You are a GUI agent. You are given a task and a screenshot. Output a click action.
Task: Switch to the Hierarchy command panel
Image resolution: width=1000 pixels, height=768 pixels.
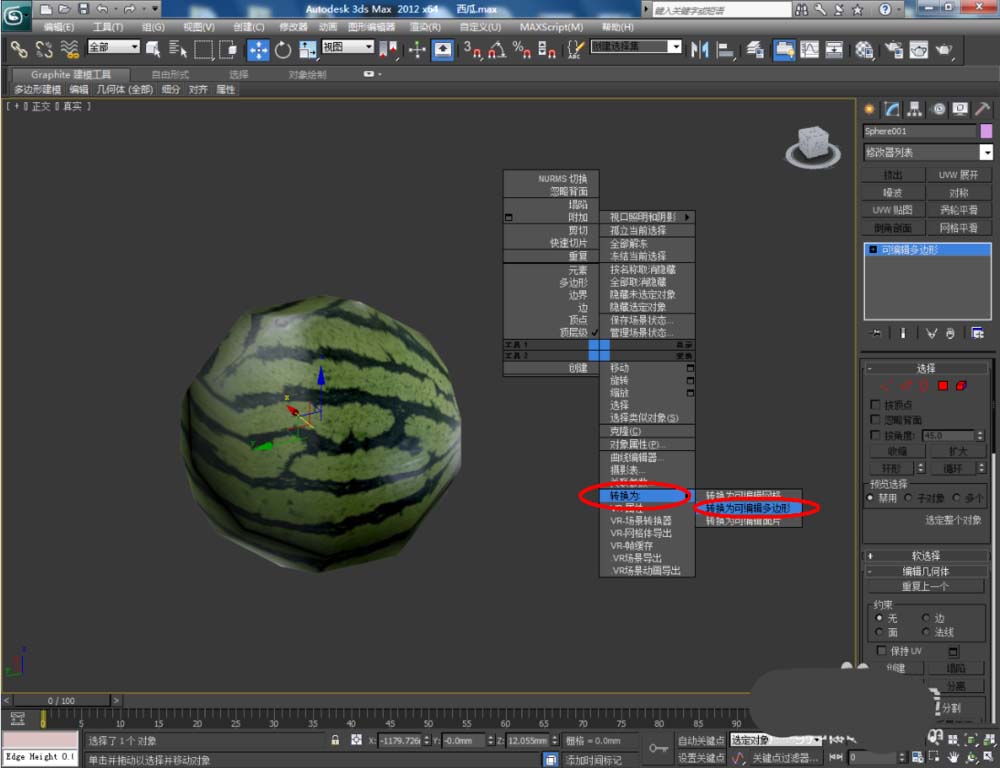[915, 109]
